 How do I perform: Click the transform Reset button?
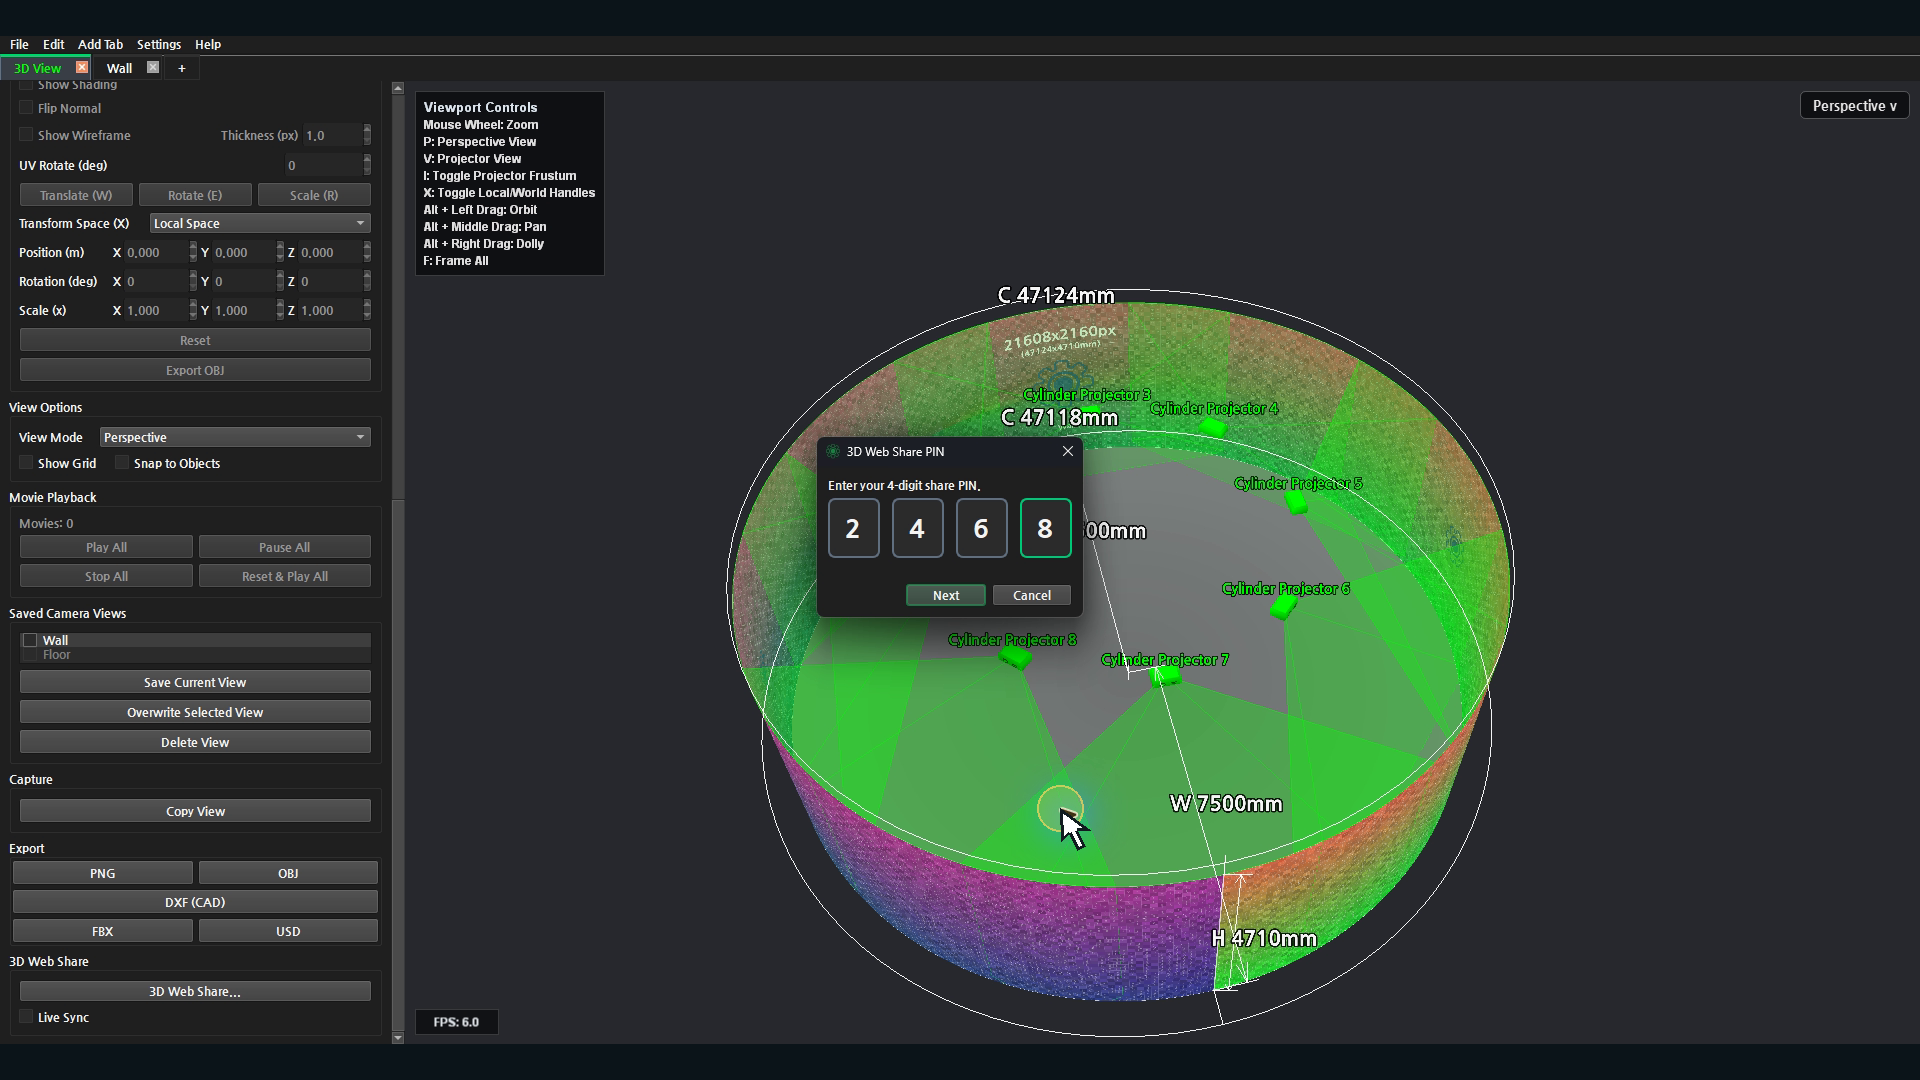click(195, 340)
